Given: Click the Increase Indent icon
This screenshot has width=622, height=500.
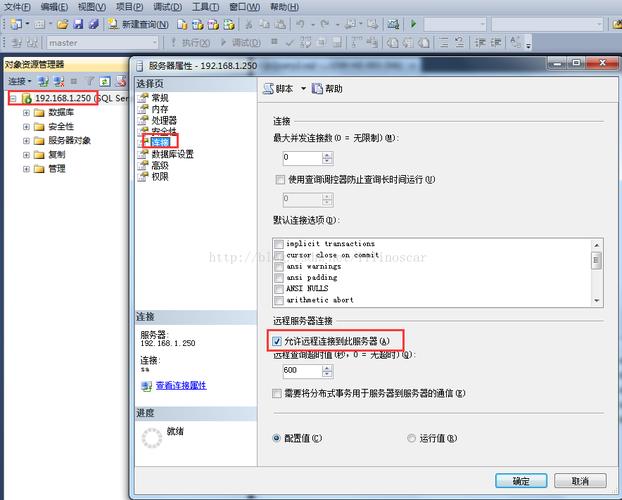Looking at the screenshot, I should (x=495, y=42).
